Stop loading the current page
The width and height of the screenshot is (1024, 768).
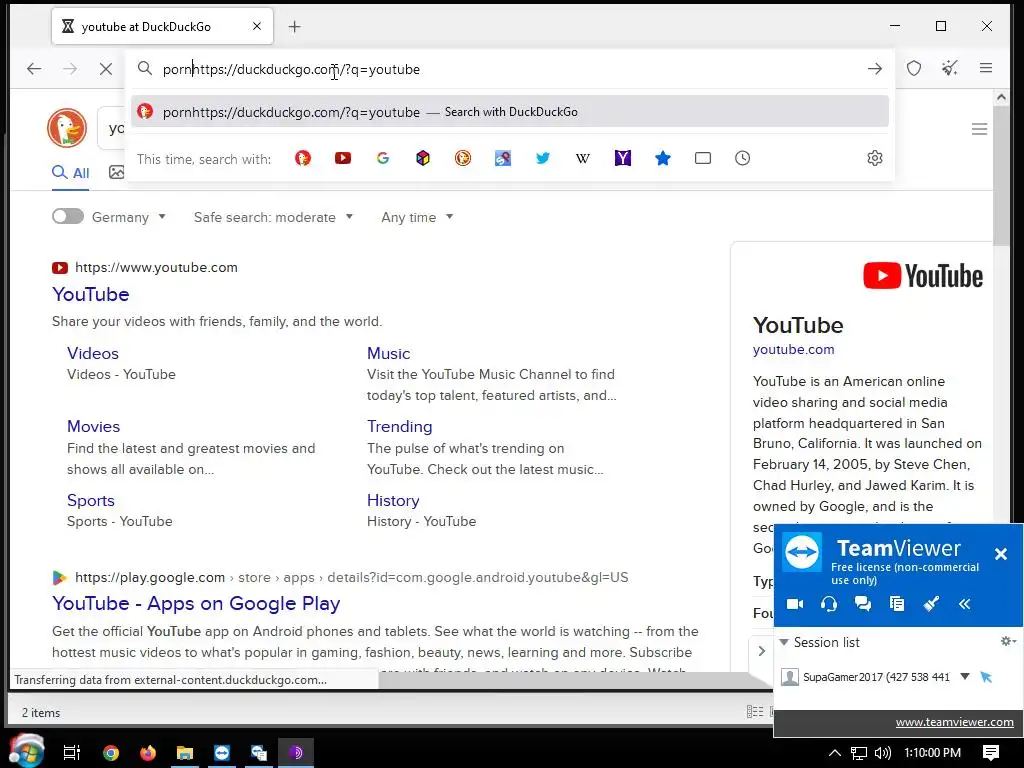pyautogui.click(x=106, y=69)
